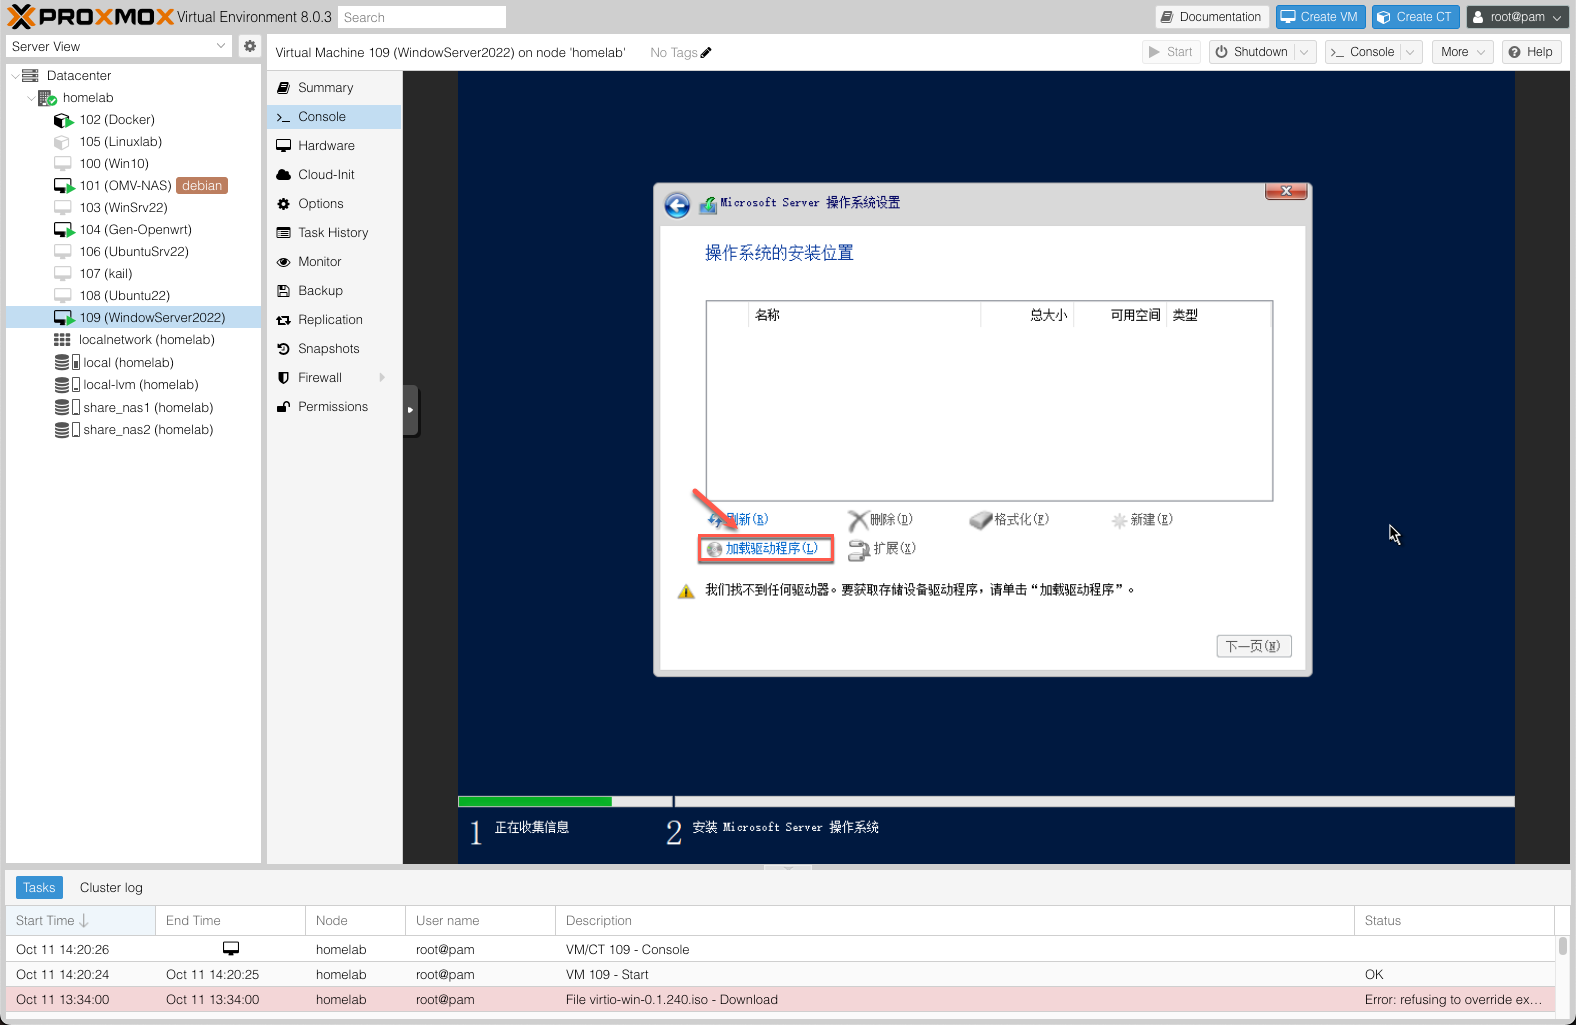
Task: Click the Proxmox logo
Action: pyautogui.click(x=92, y=16)
